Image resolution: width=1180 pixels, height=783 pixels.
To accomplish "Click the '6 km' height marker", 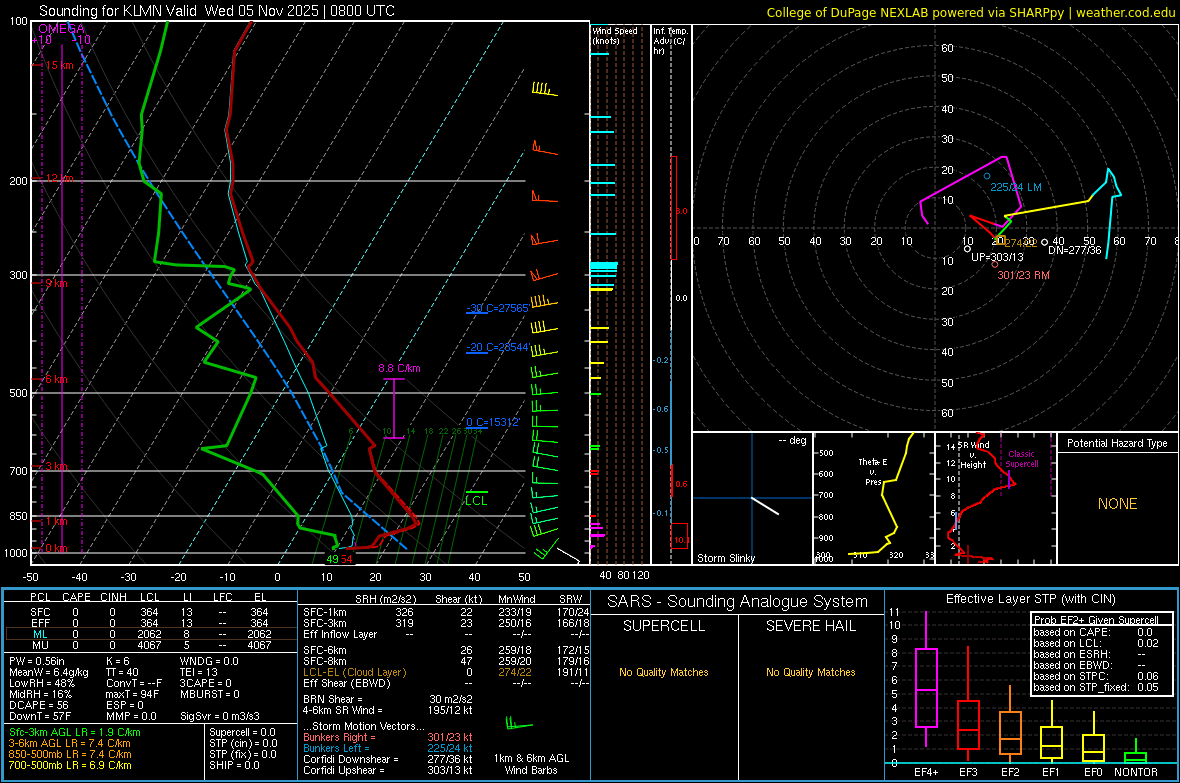I will 56,379.
